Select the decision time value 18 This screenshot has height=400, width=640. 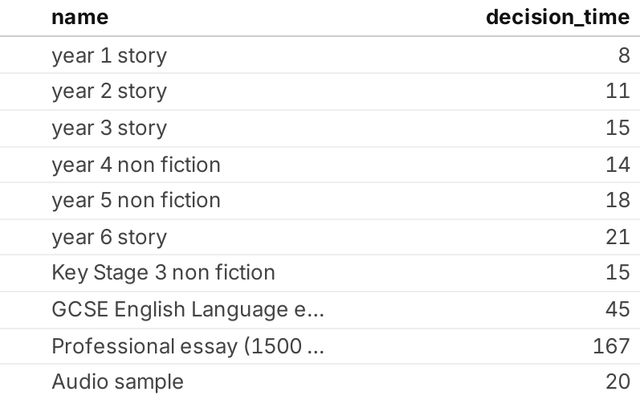coord(617,200)
